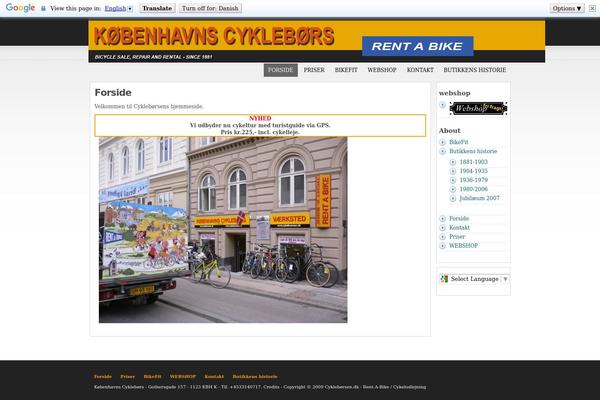Click bullet icon next to sidebar Kontakt
This screenshot has width=600, height=400.
click(x=442, y=228)
